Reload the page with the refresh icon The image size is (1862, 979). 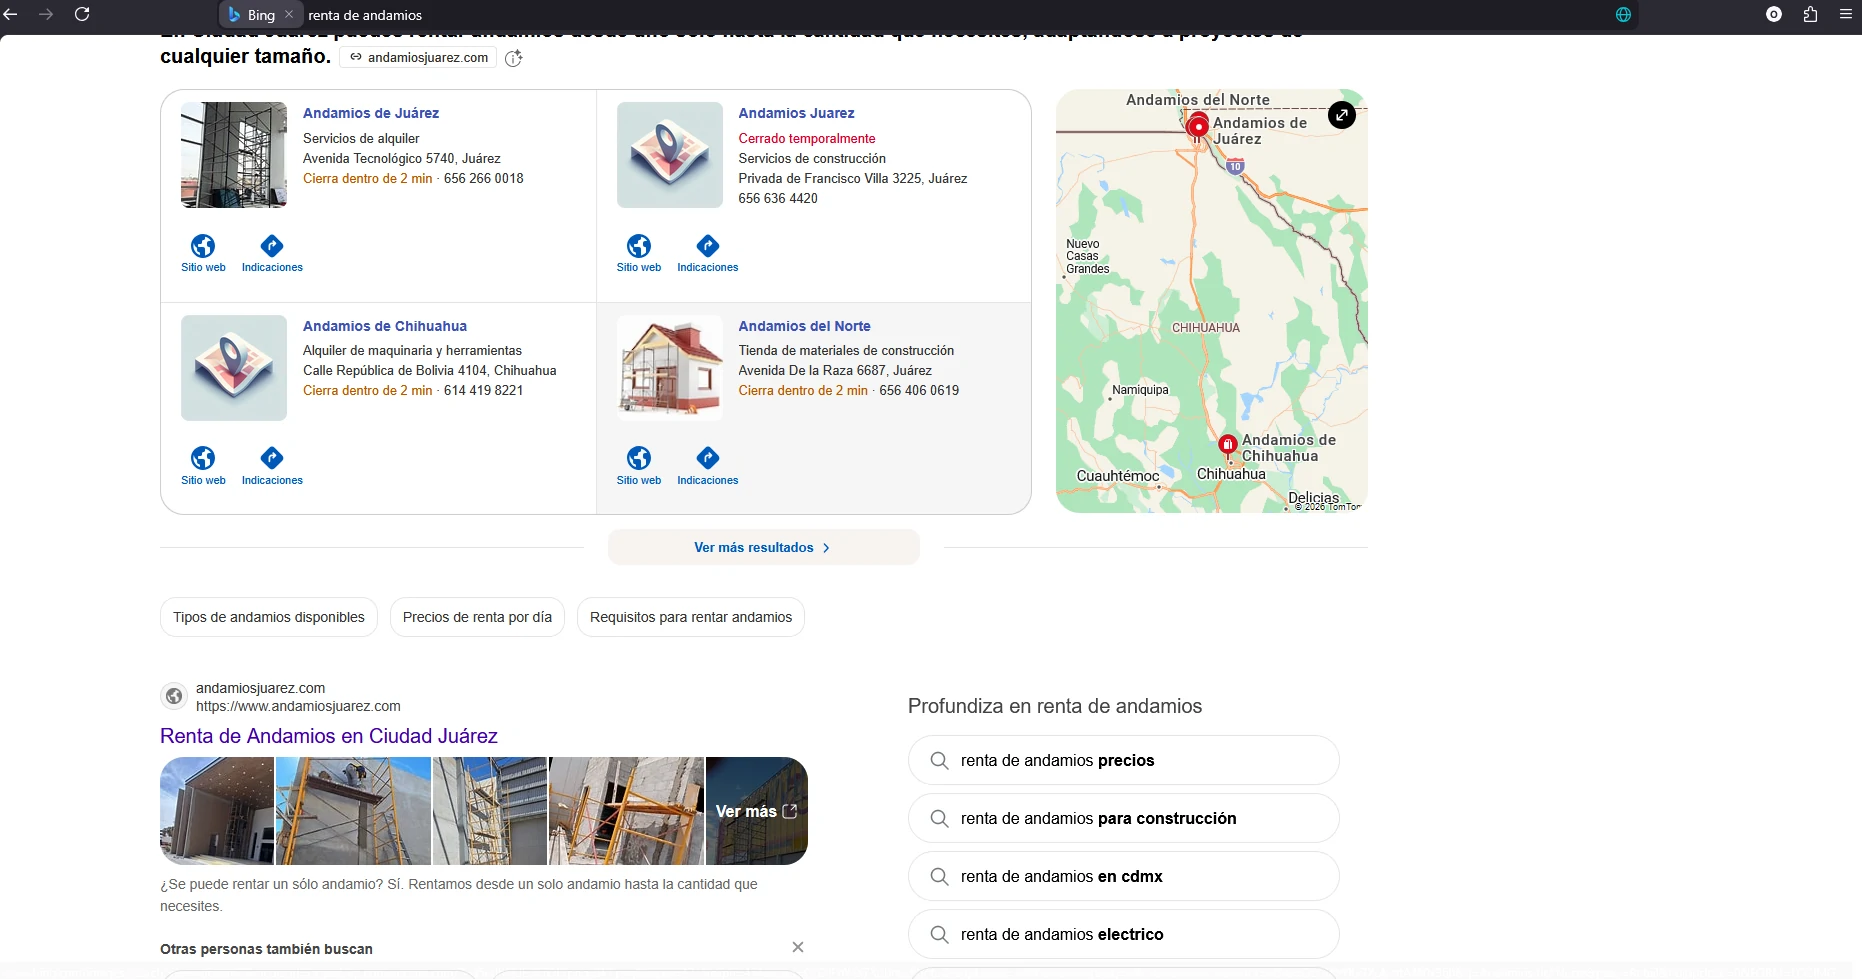tap(82, 14)
